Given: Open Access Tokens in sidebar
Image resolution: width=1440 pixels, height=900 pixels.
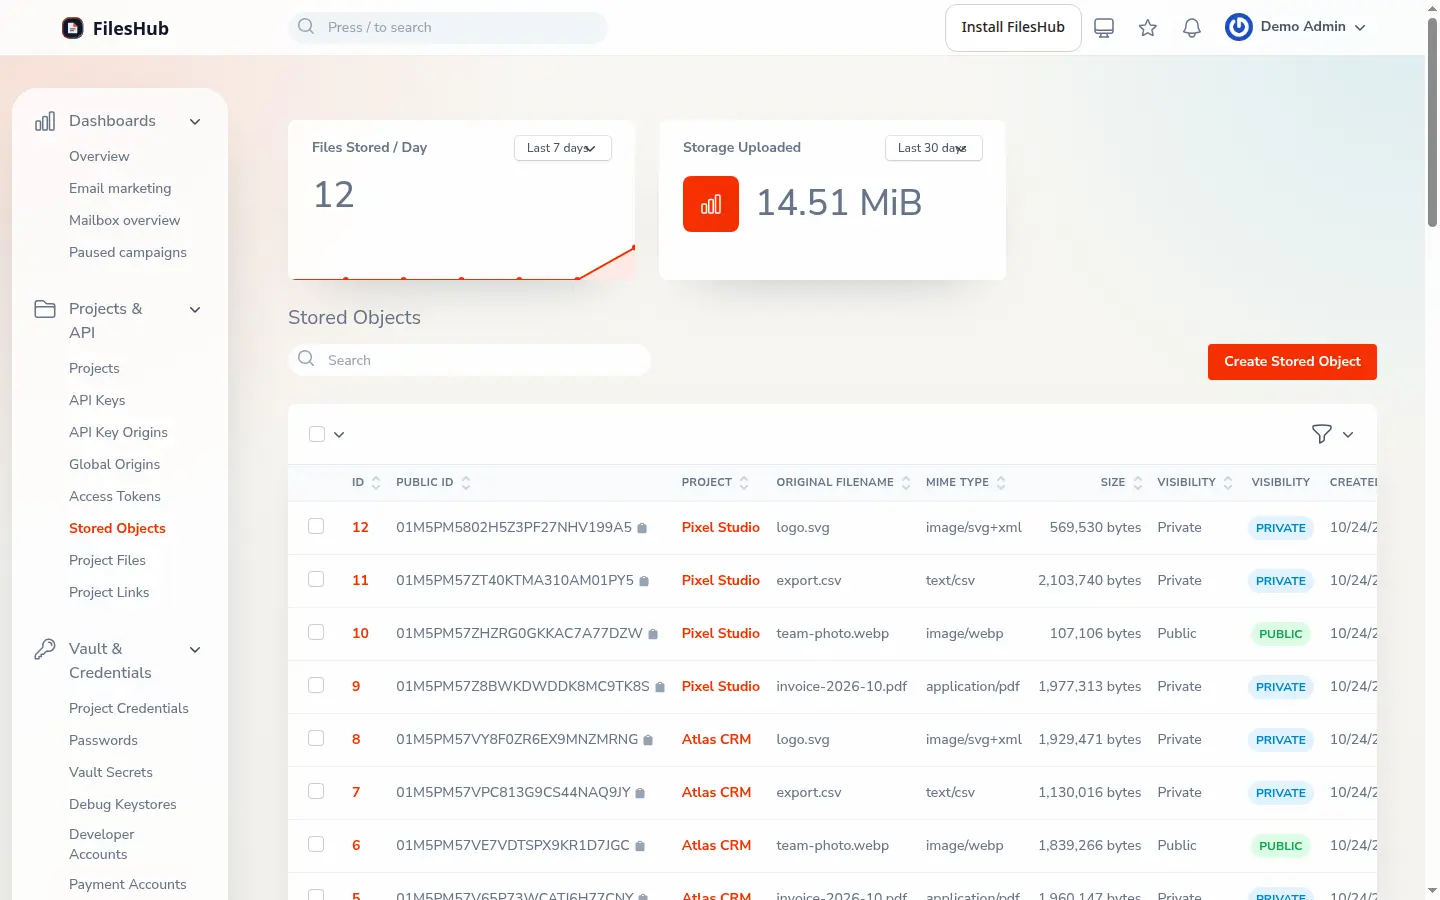Looking at the screenshot, I should click(115, 496).
